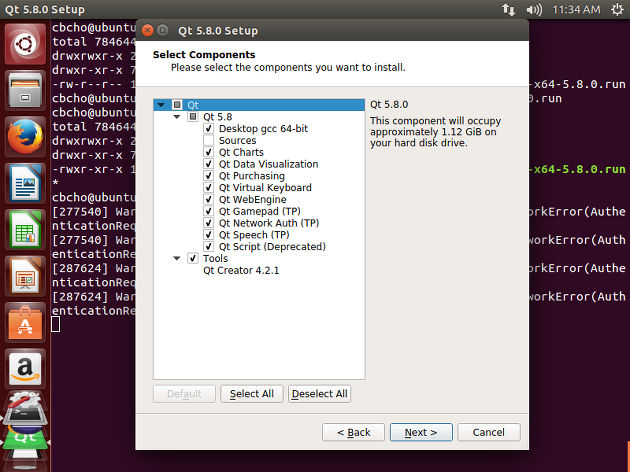Uncheck Qt Network Auth (TP) component
The image size is (630, 472).
[208, 223]
